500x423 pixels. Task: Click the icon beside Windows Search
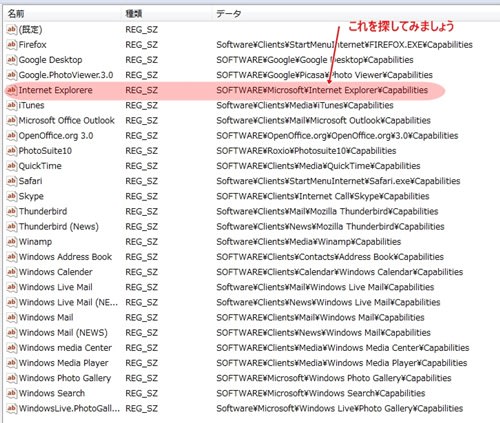click(11, 393)
